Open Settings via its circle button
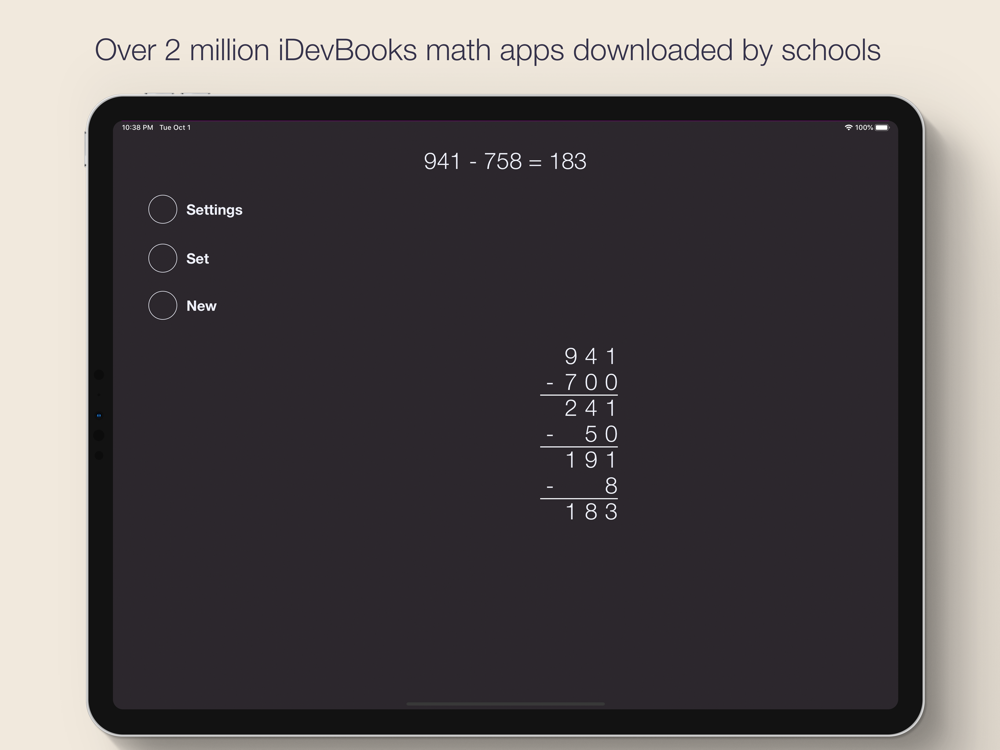The height and width of the screenshot is (750, 1000). 163,209
